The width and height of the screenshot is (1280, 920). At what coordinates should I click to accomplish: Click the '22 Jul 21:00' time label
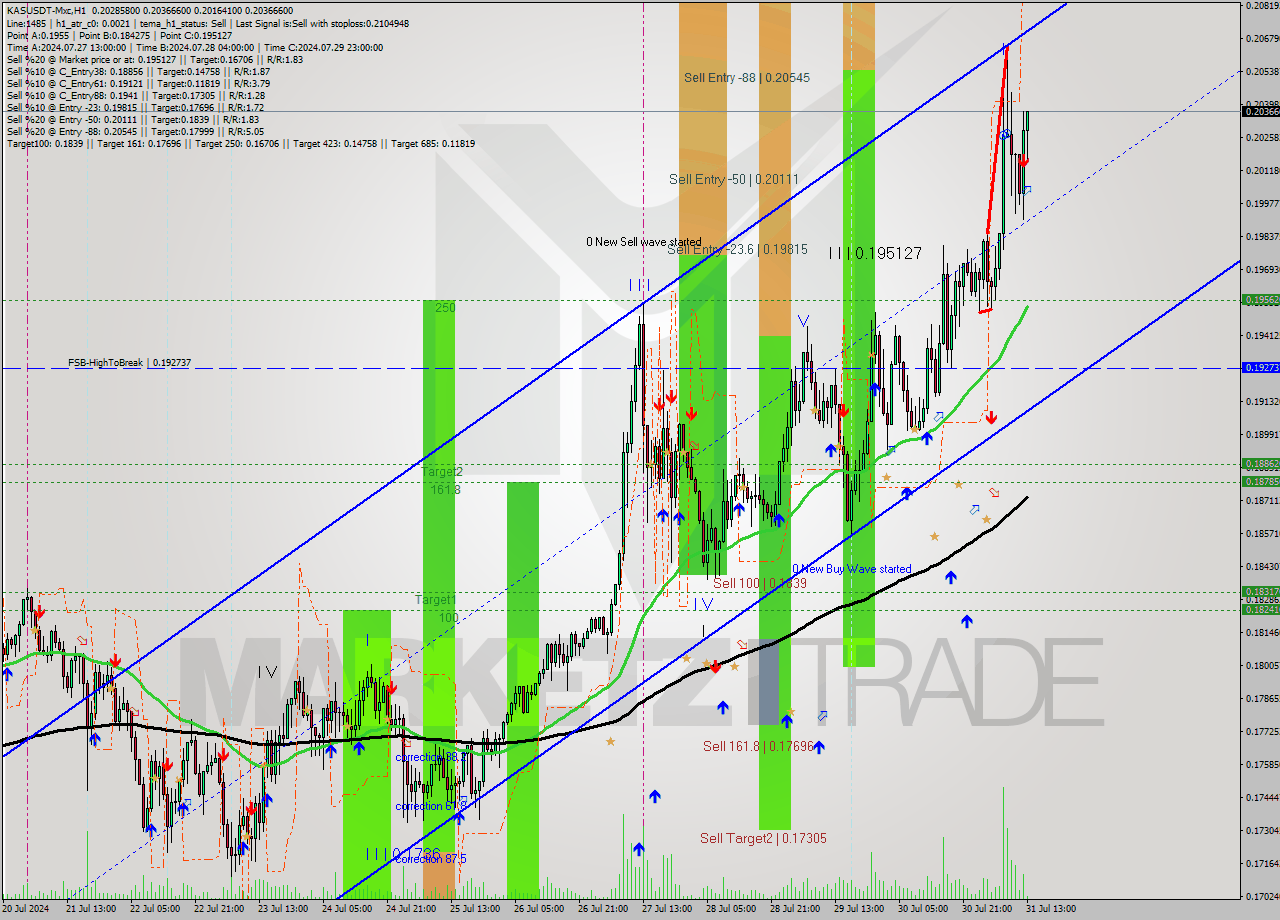(217, 909)
